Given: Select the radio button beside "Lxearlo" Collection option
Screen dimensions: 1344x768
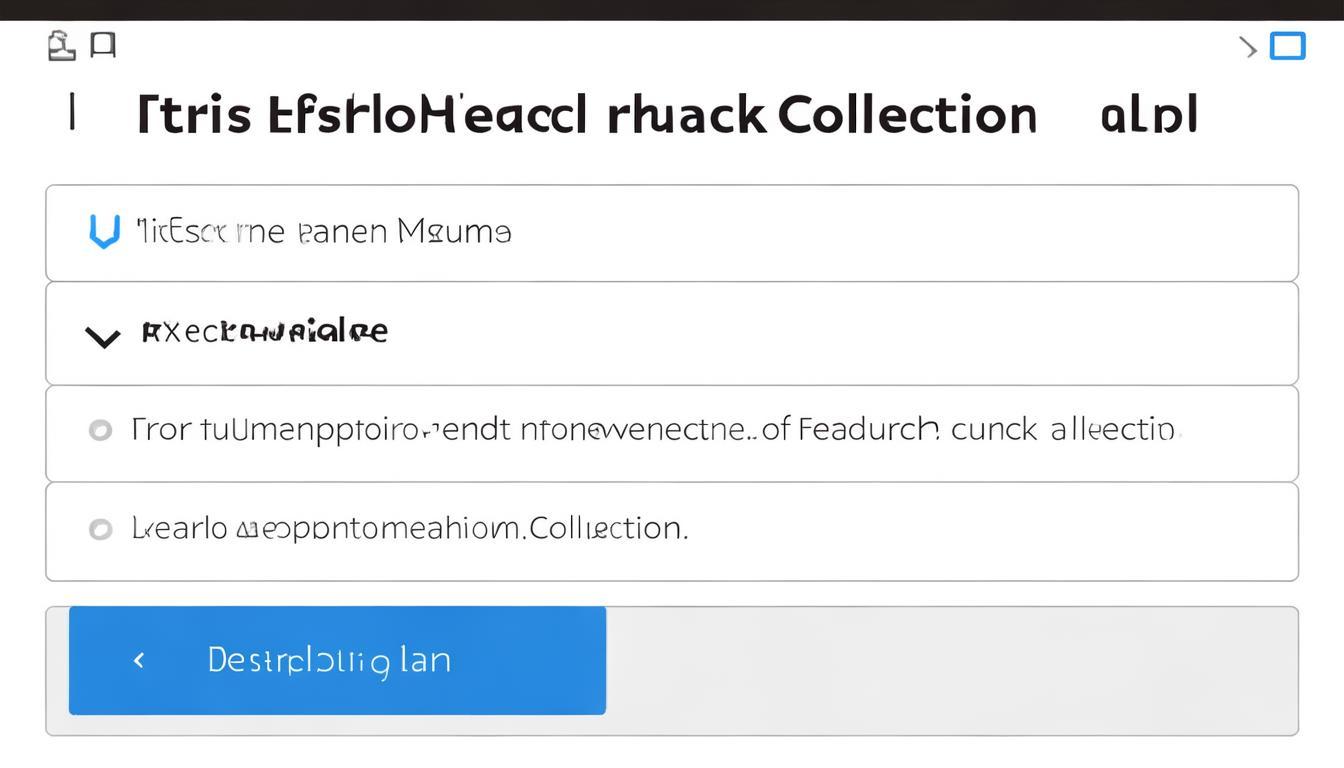Looking at the screenshot, I should point(100,529).
